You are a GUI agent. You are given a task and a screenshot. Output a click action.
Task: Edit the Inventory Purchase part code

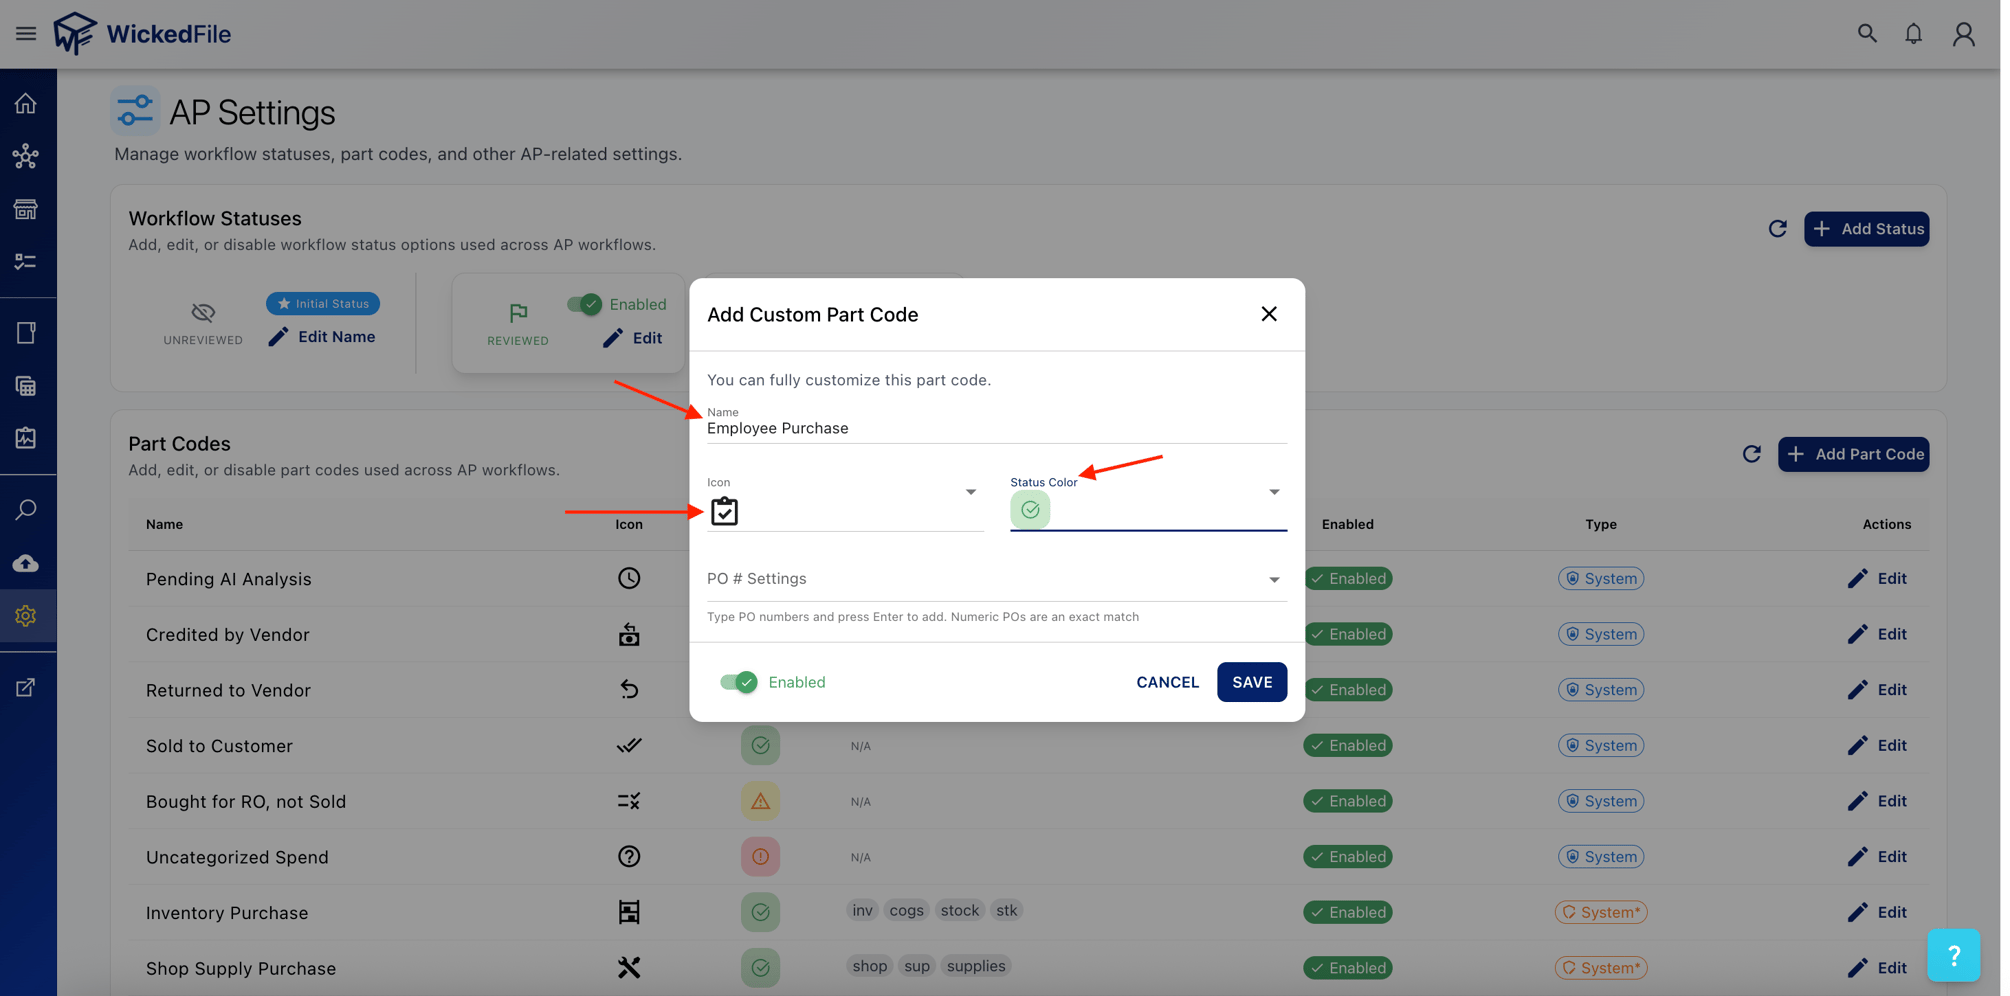(x=1877, y=912)
